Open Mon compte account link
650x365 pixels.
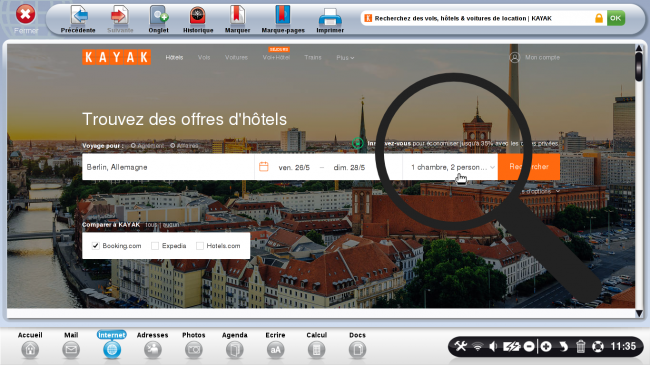point(542,58)
